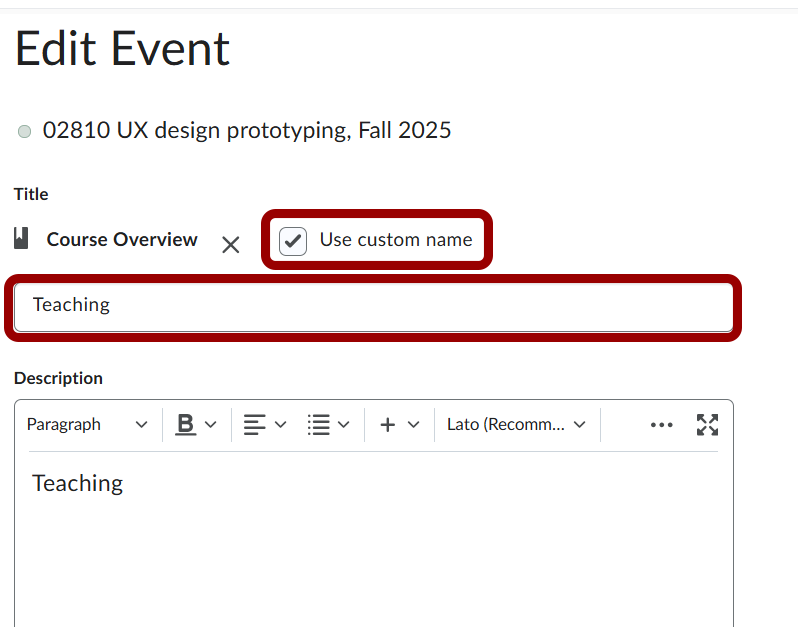Expand the alignment options chevron
798x627 pixels.
[281, 425]
